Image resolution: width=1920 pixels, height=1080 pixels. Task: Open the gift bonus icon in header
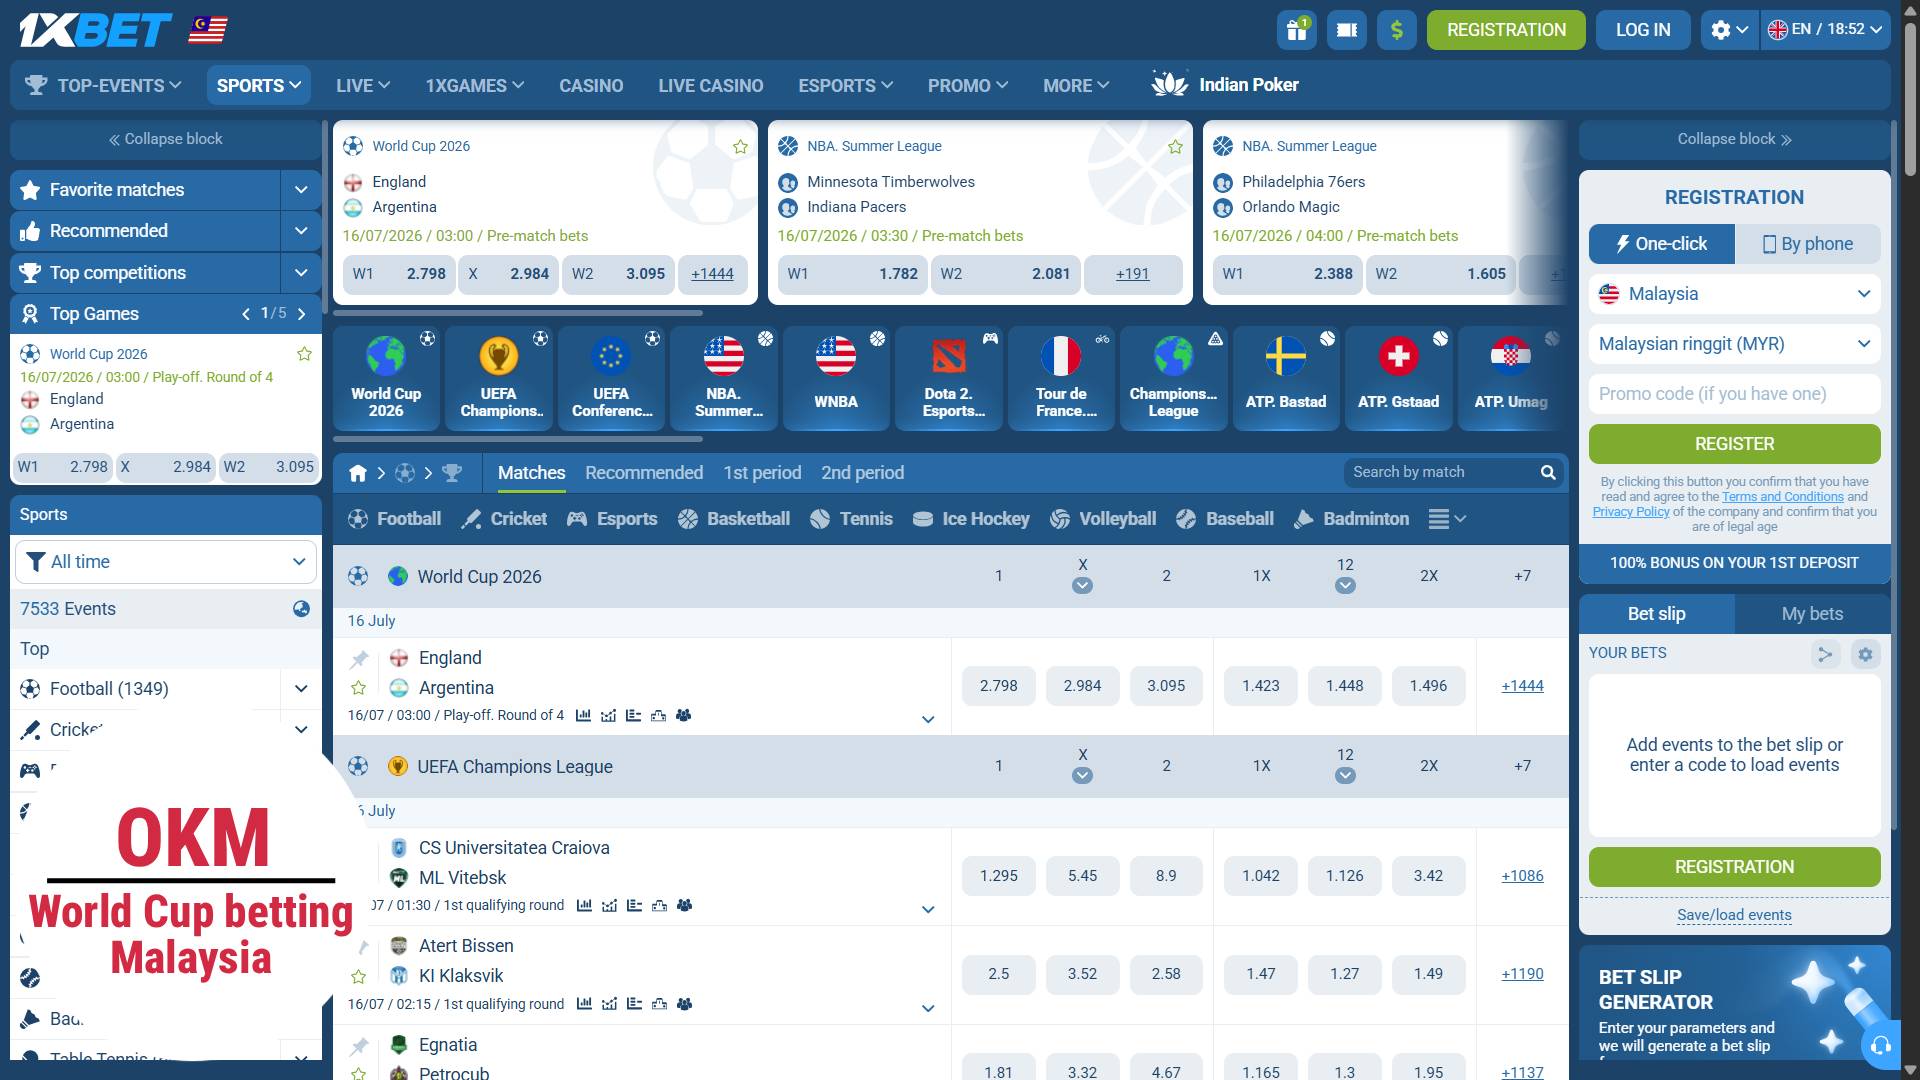click(x=1296, y=30)
